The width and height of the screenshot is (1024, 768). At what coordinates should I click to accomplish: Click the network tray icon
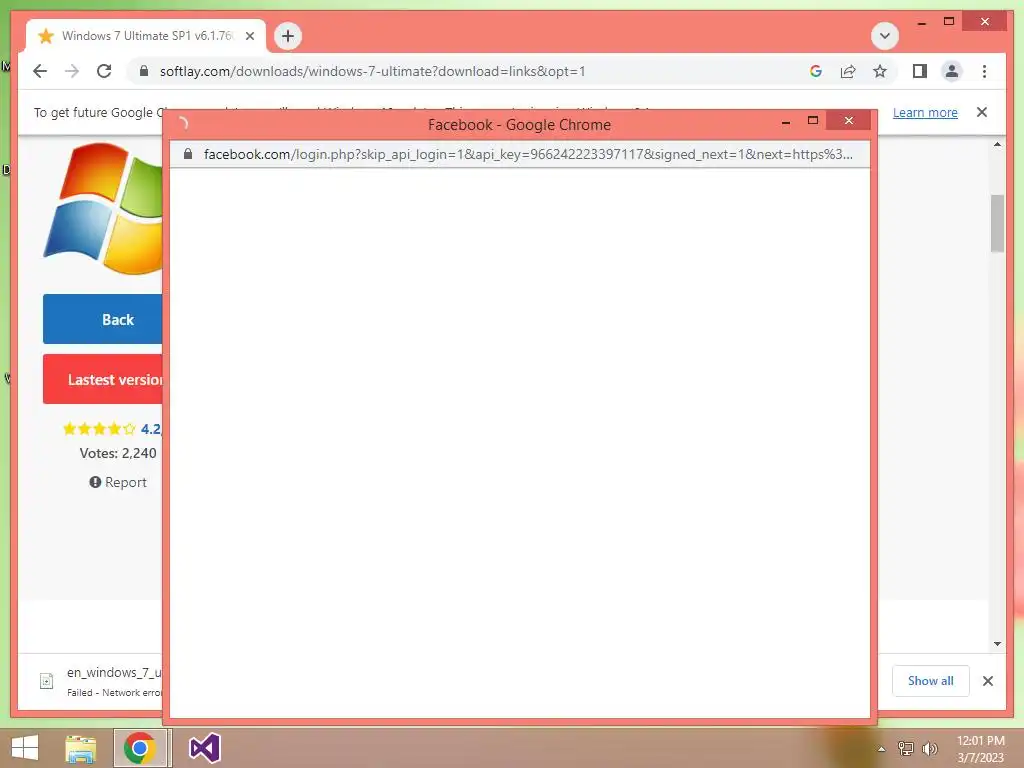(x=906, y=748)
